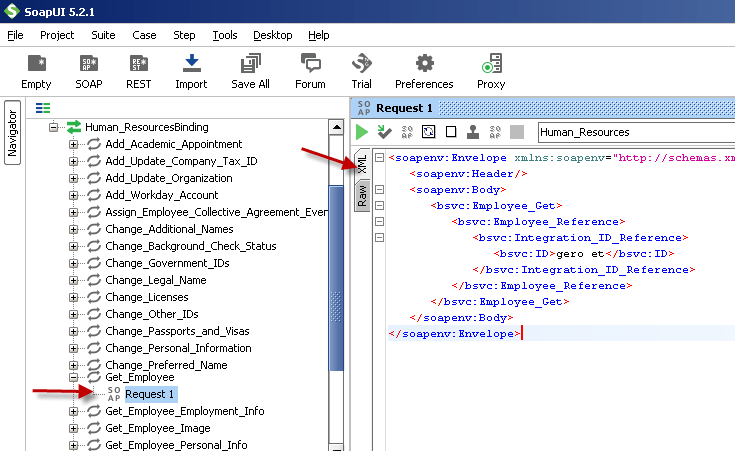Expand Get_Employee_Employment_Info node
The height and width of the screenshot is (451, 735).
coord(74,412)
